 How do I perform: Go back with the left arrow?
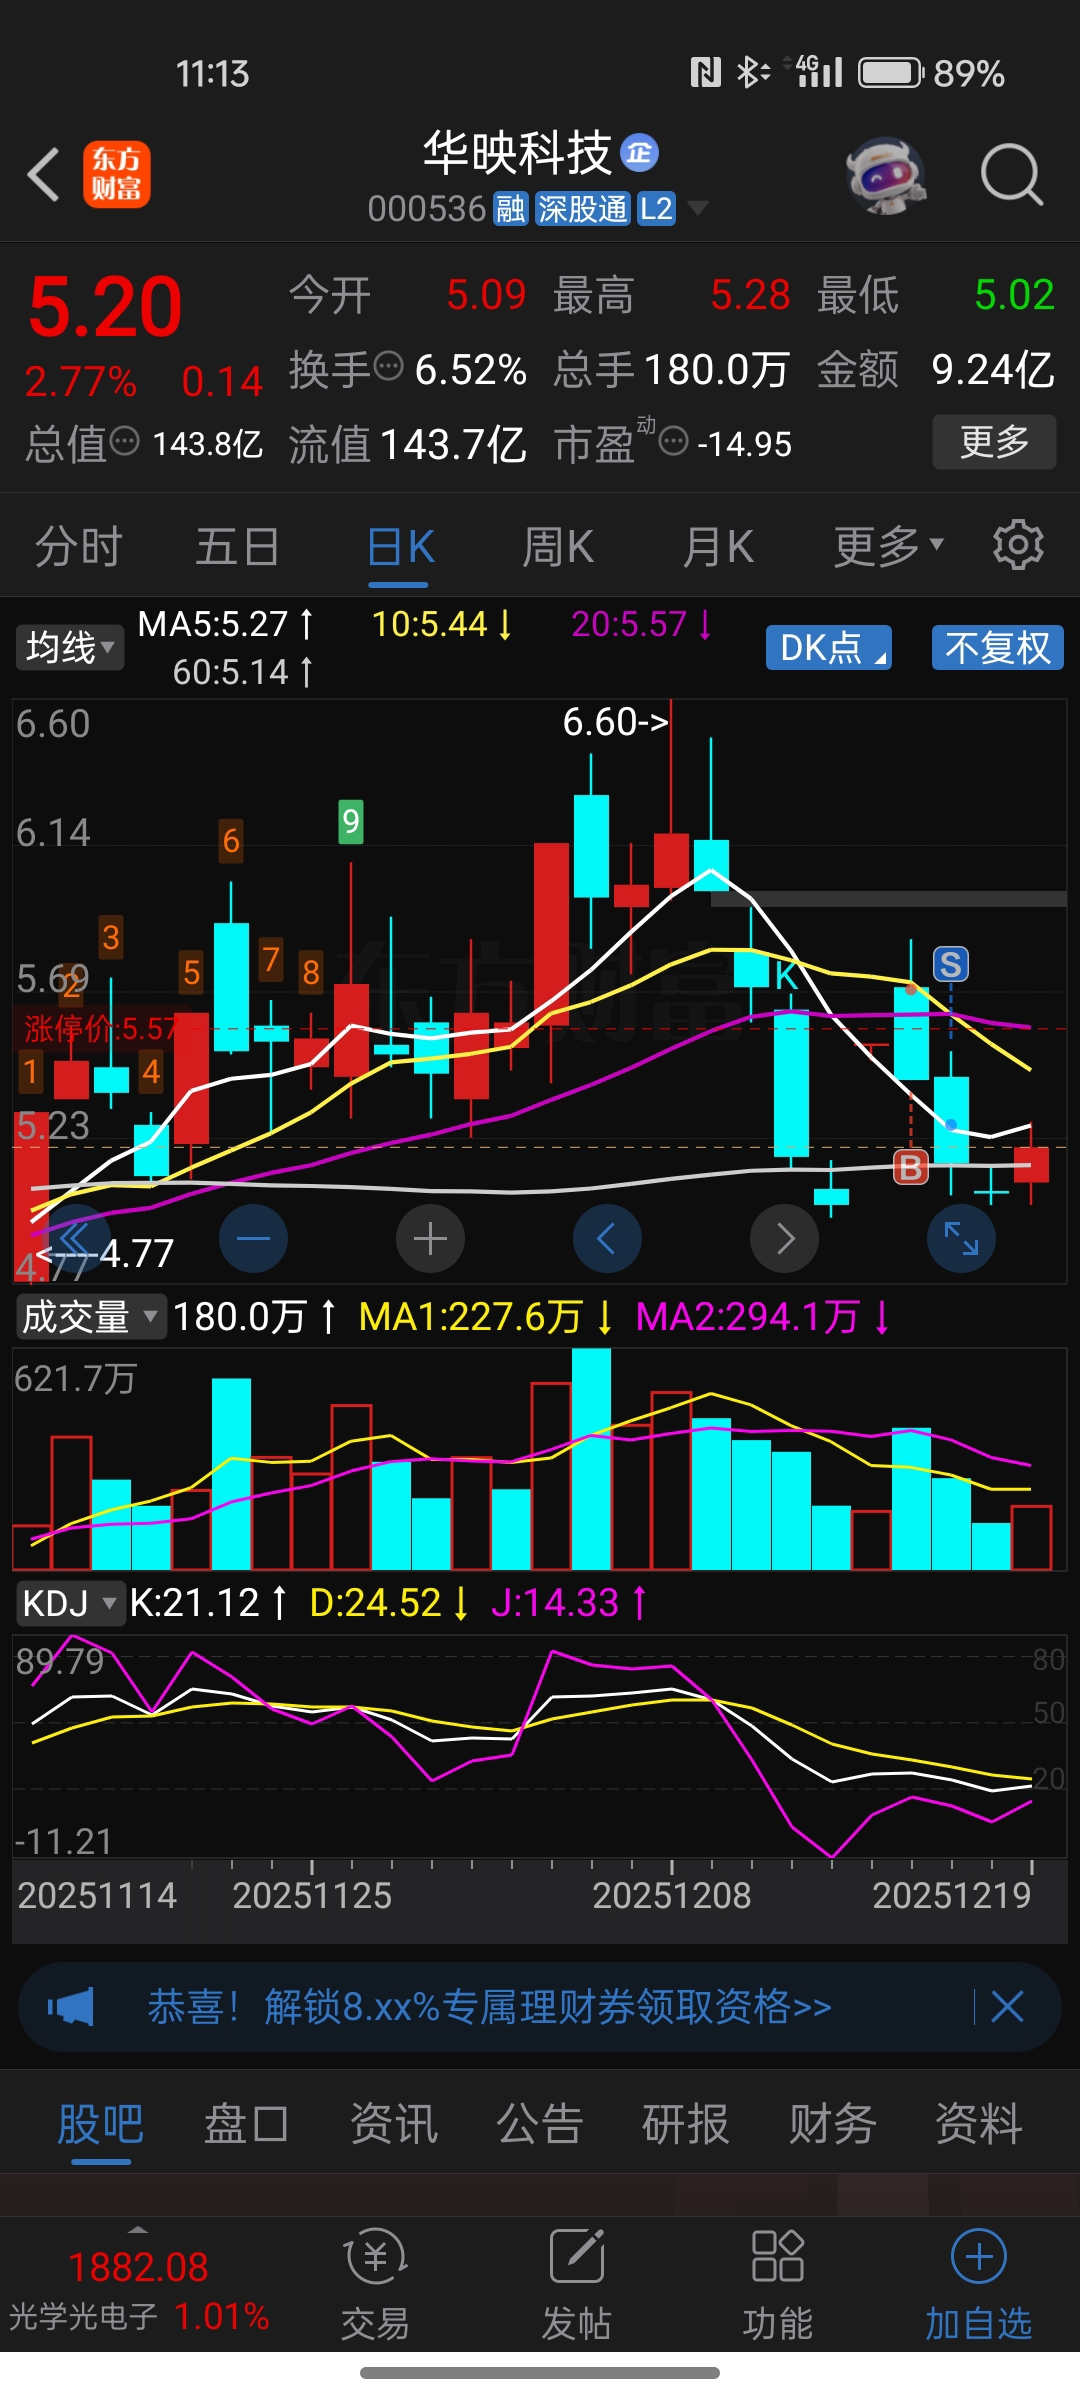pos(44,175)
